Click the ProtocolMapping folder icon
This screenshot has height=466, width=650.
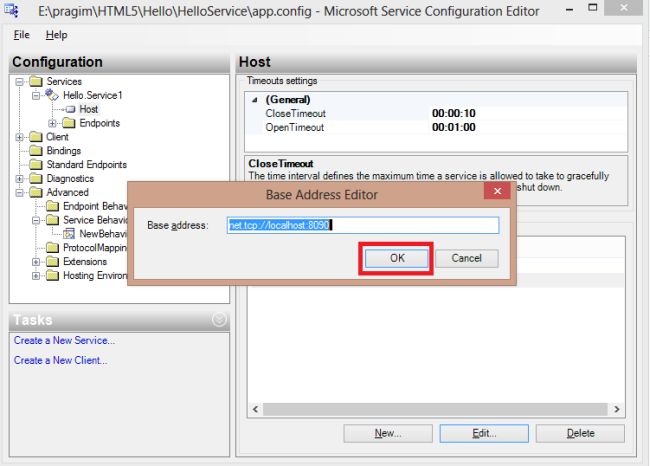click(x=52, y=248)
